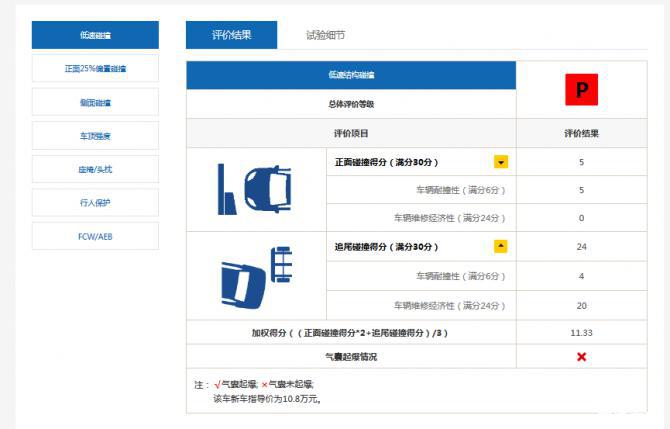Click the 追尾碰撞得分（满分30分） label
This screenshot has width=670, height=429.
click(x=386, y=247)
